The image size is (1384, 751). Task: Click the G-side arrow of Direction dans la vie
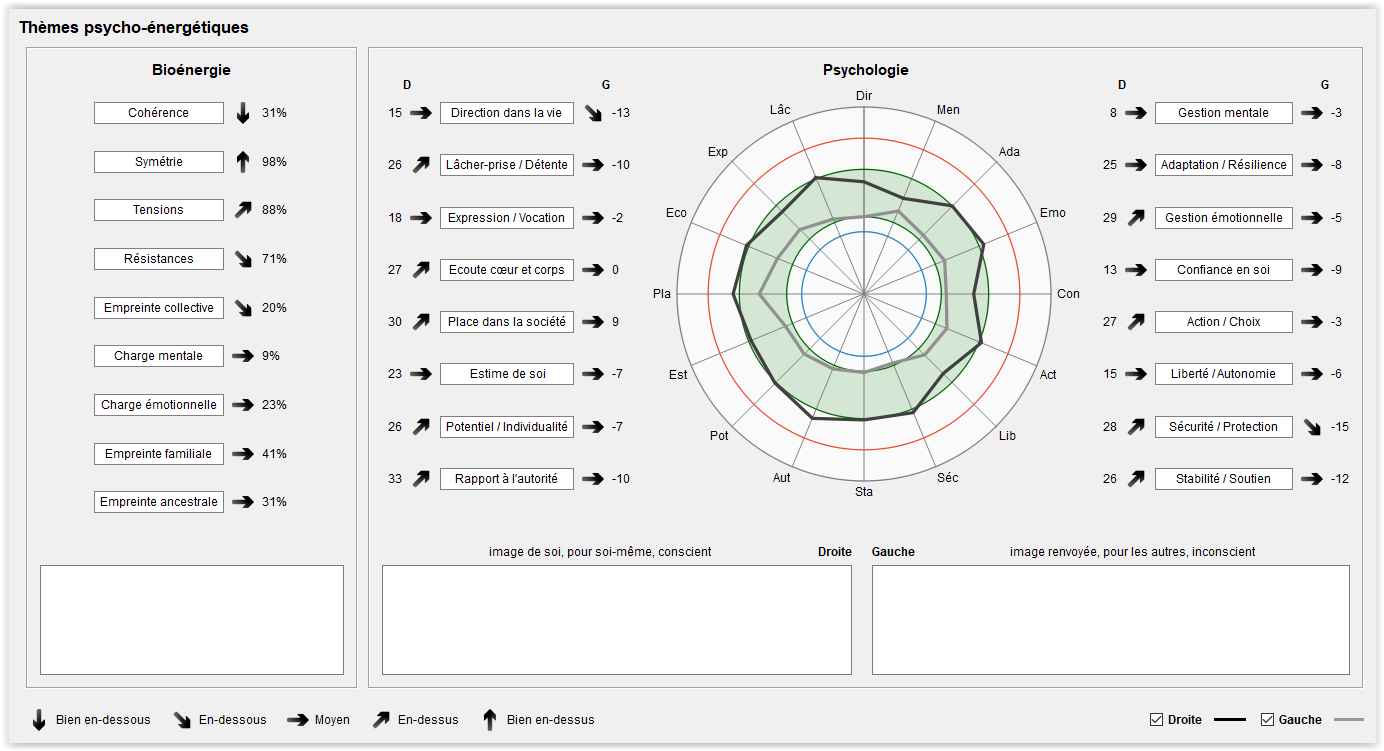pyautogui.click(x=594, y=113)
